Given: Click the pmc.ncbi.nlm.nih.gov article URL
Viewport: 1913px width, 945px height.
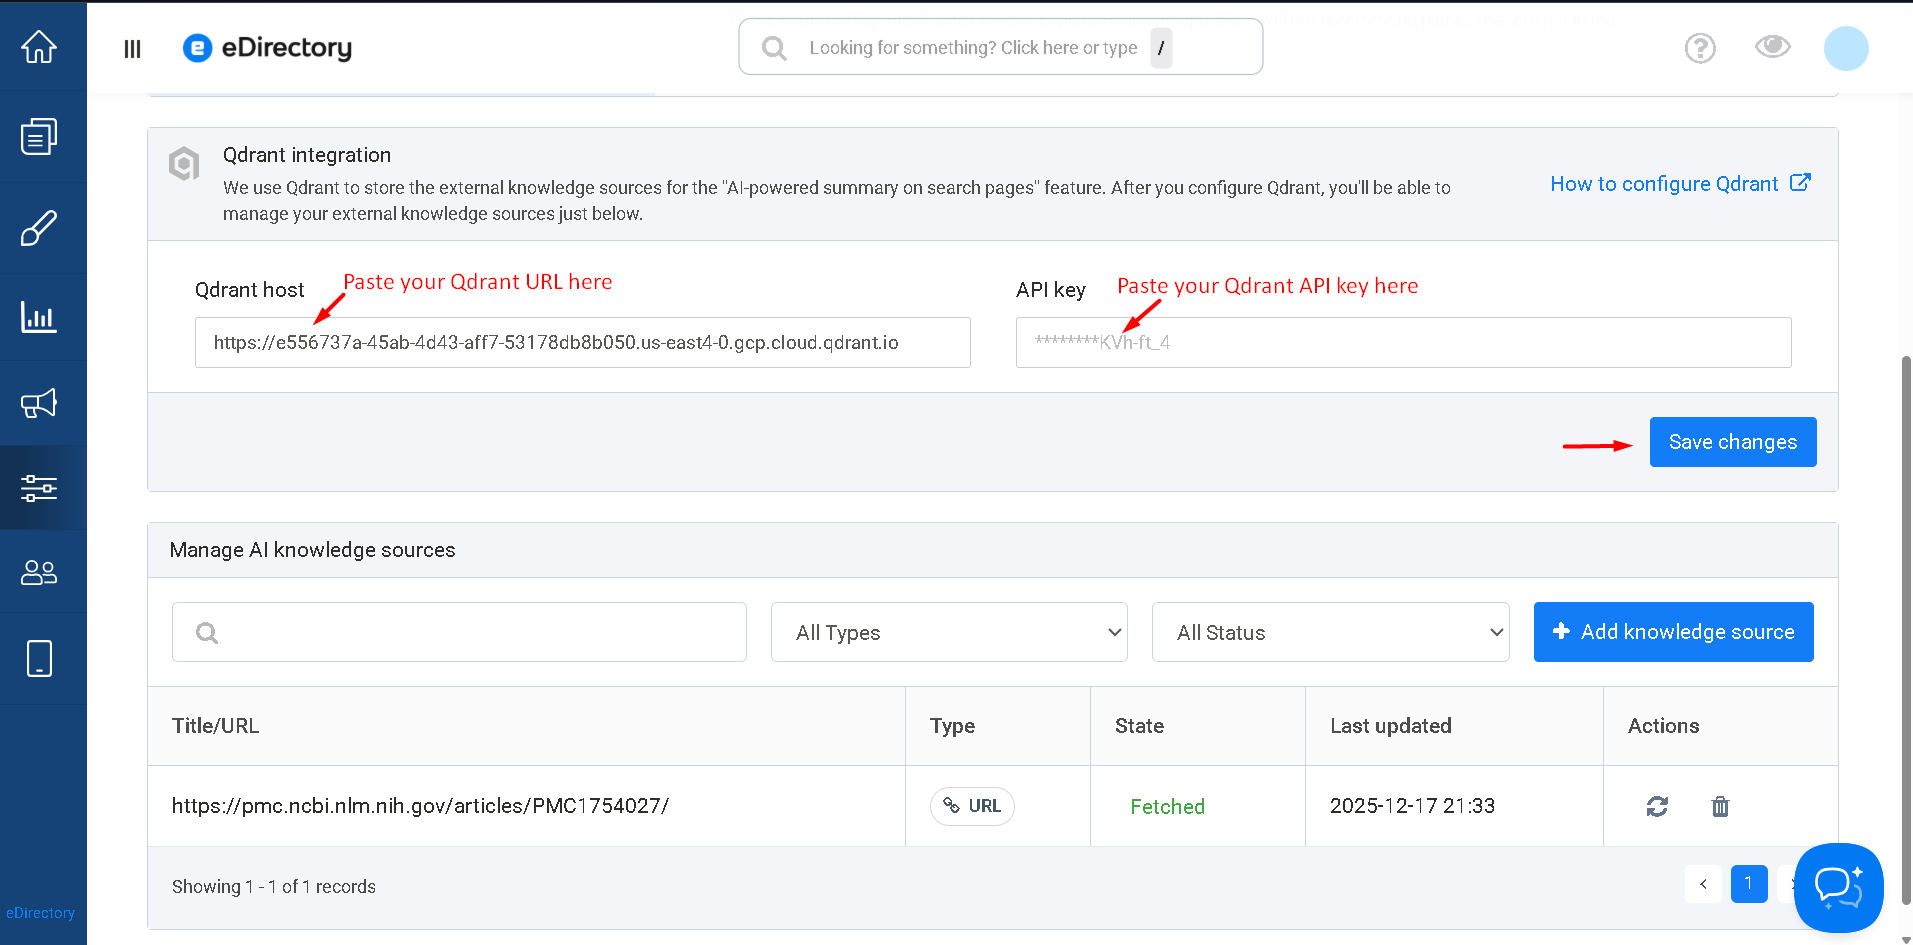Looking at the screenshot, I should [420, 806].
